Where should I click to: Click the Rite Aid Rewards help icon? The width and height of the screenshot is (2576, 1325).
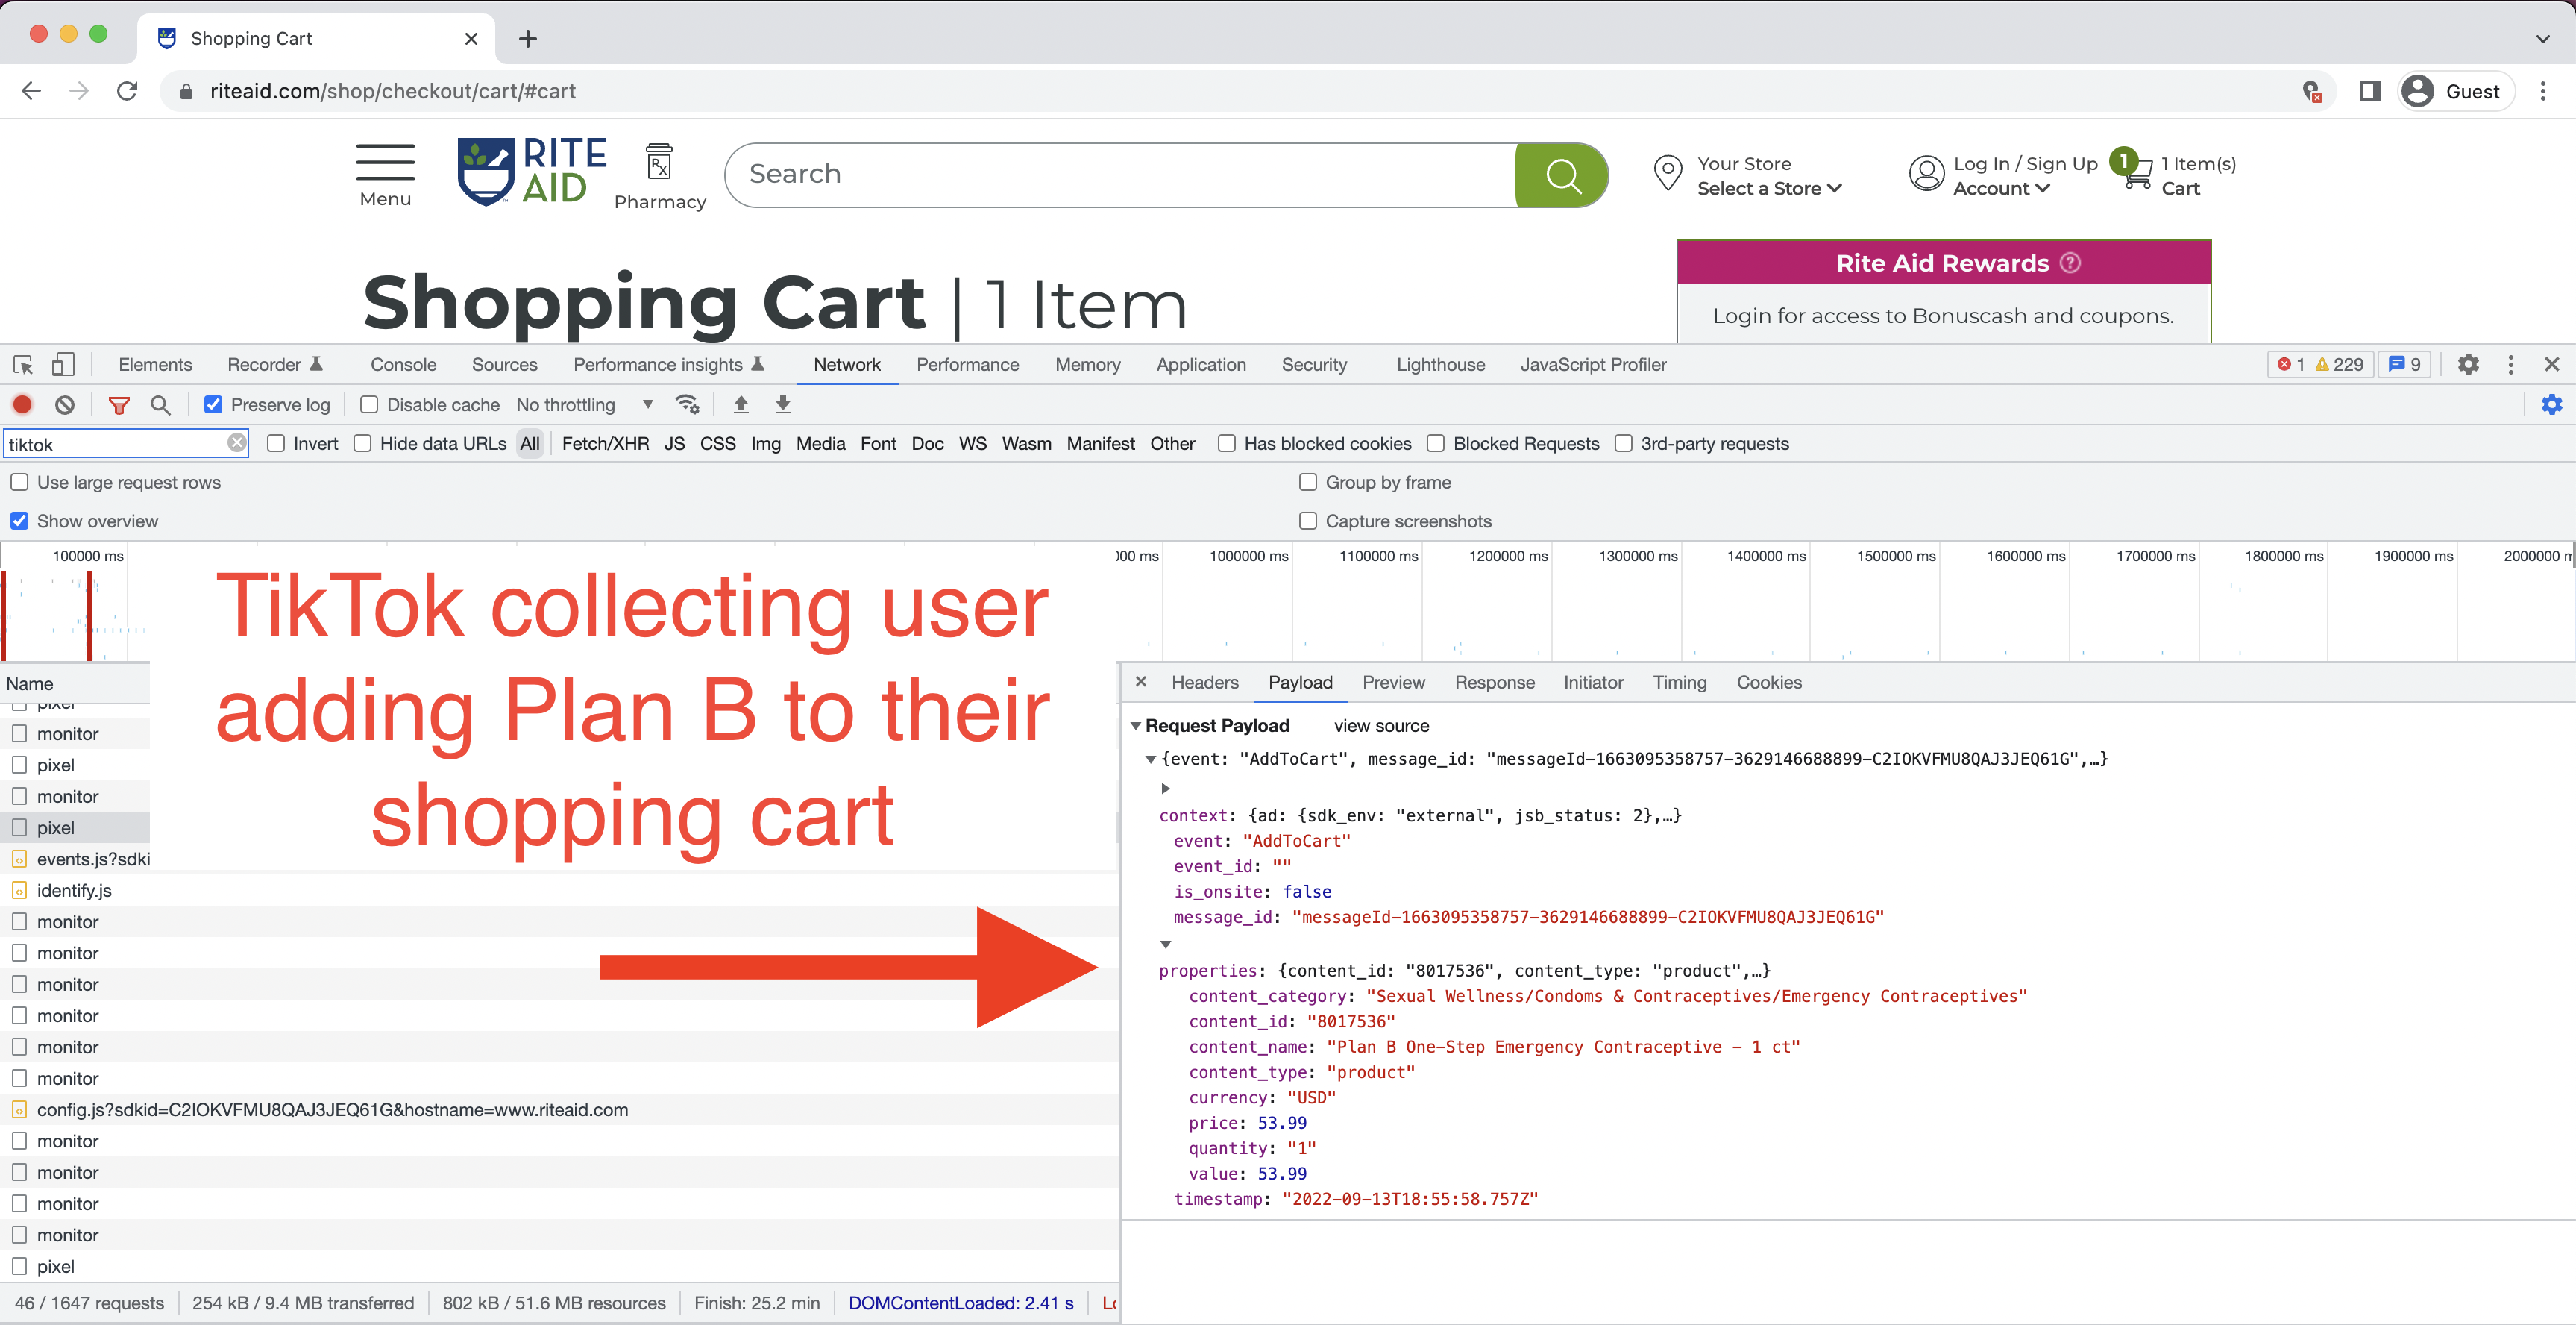2071,262
